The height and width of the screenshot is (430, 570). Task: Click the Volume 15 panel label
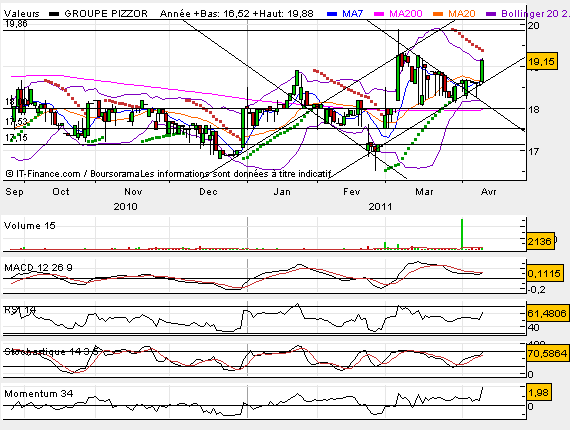pos(30,226)
